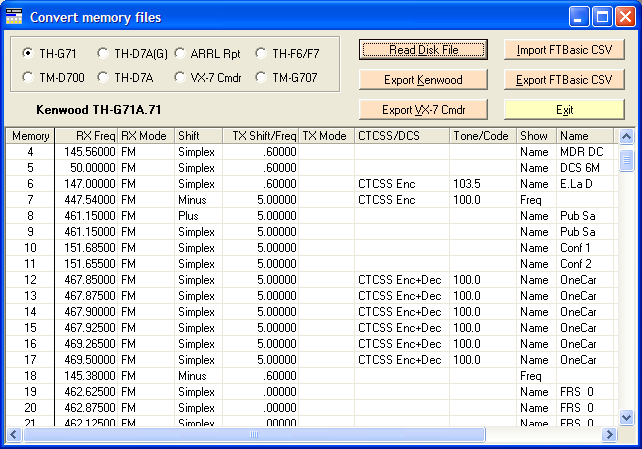The height and width of the screenshot is (449, 642).
Task: Click the Plus shift cell
Action: (x=199, y=216)
